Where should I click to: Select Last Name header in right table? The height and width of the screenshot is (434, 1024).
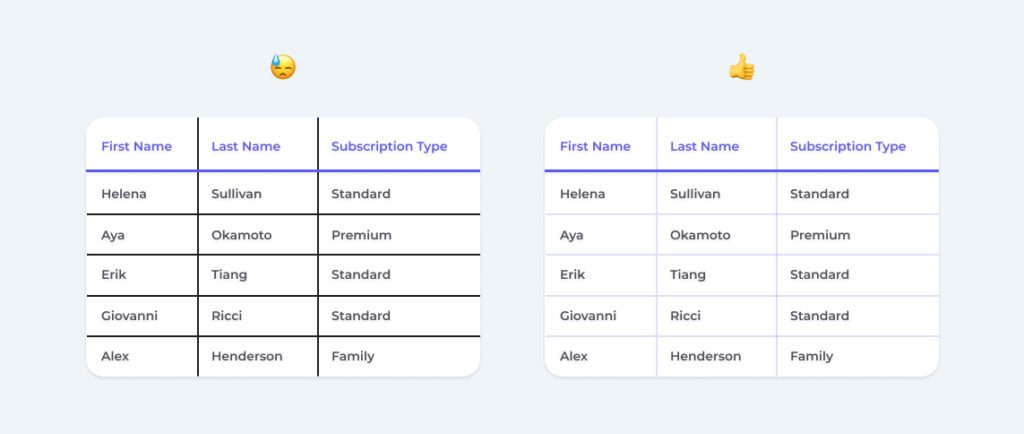click(x=705, y=146)
